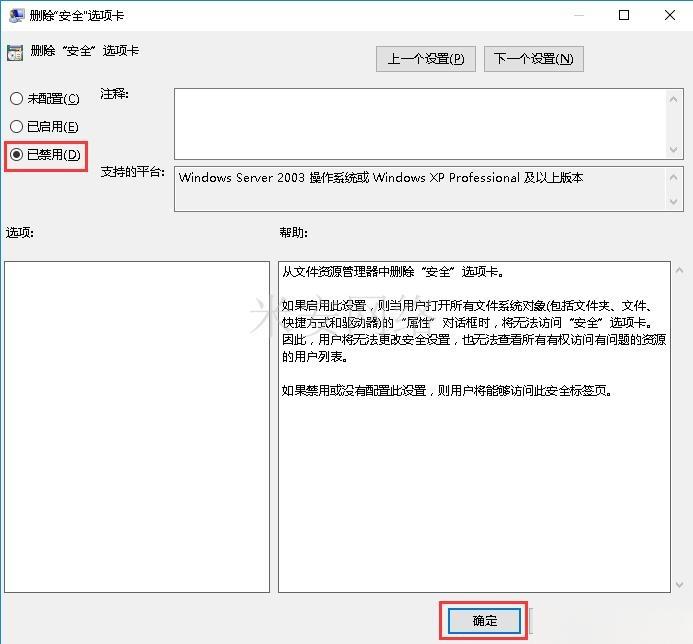Viewport: 693px width, 644px height.
Task: Select the 已禁用(D) radio option
Action: point(45,155)
